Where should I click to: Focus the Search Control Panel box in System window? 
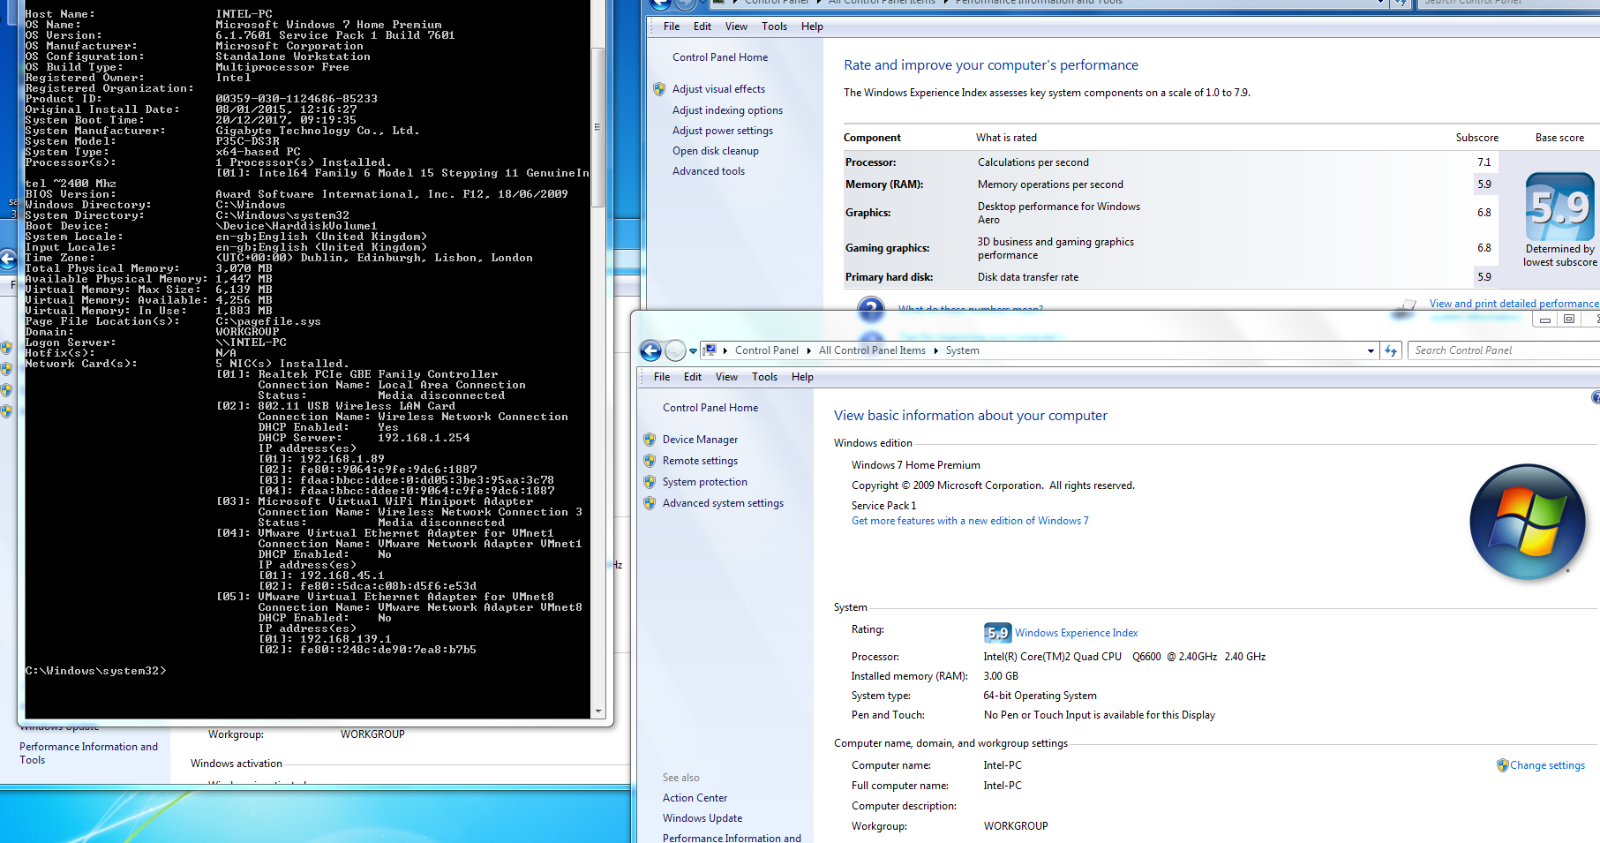point(1506,350)
